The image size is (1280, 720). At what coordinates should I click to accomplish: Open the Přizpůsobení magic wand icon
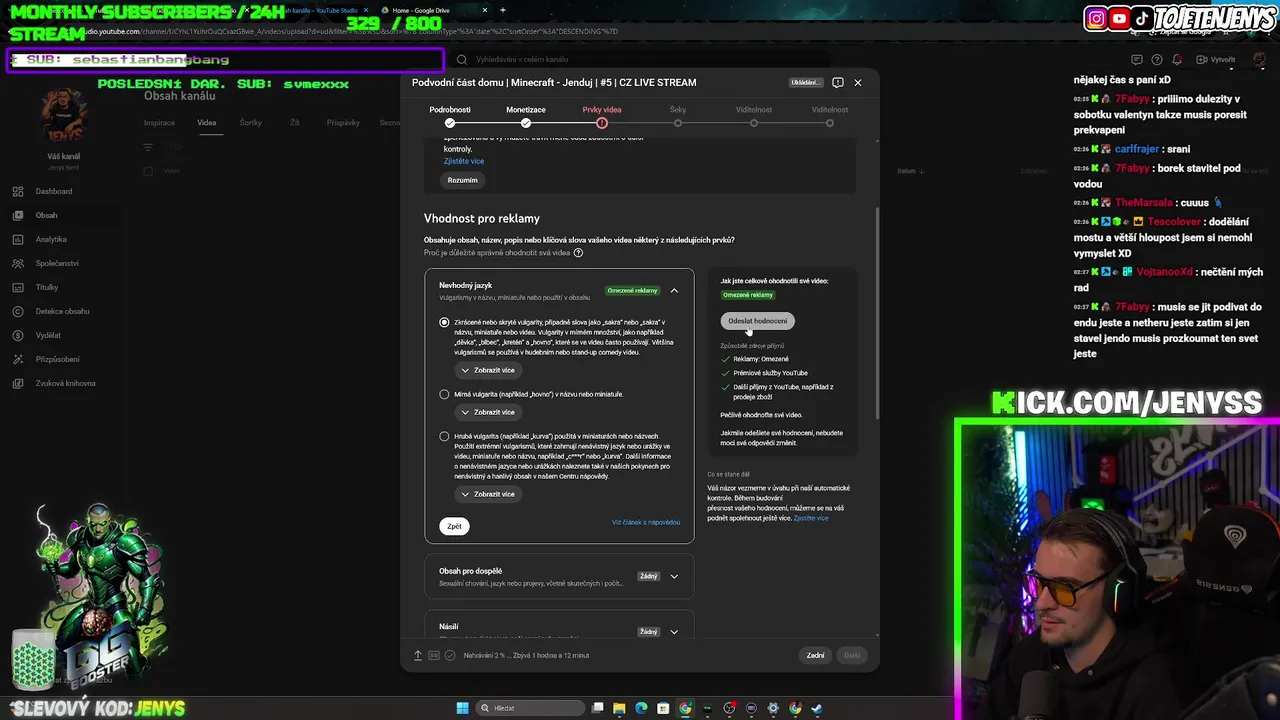pos(18,359)
